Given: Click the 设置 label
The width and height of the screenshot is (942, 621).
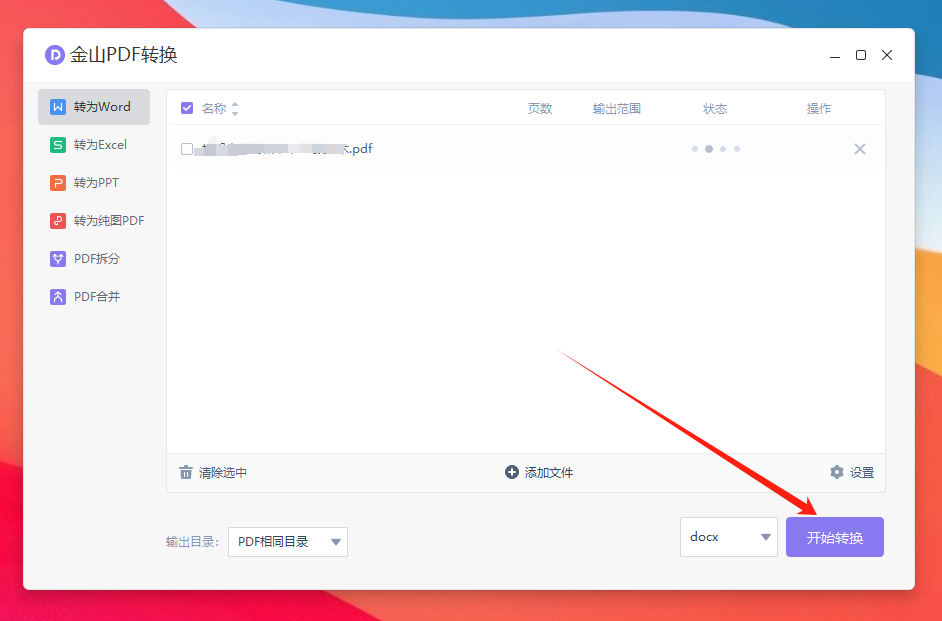Looking at the screenshot, I should (x=862, y=473).
